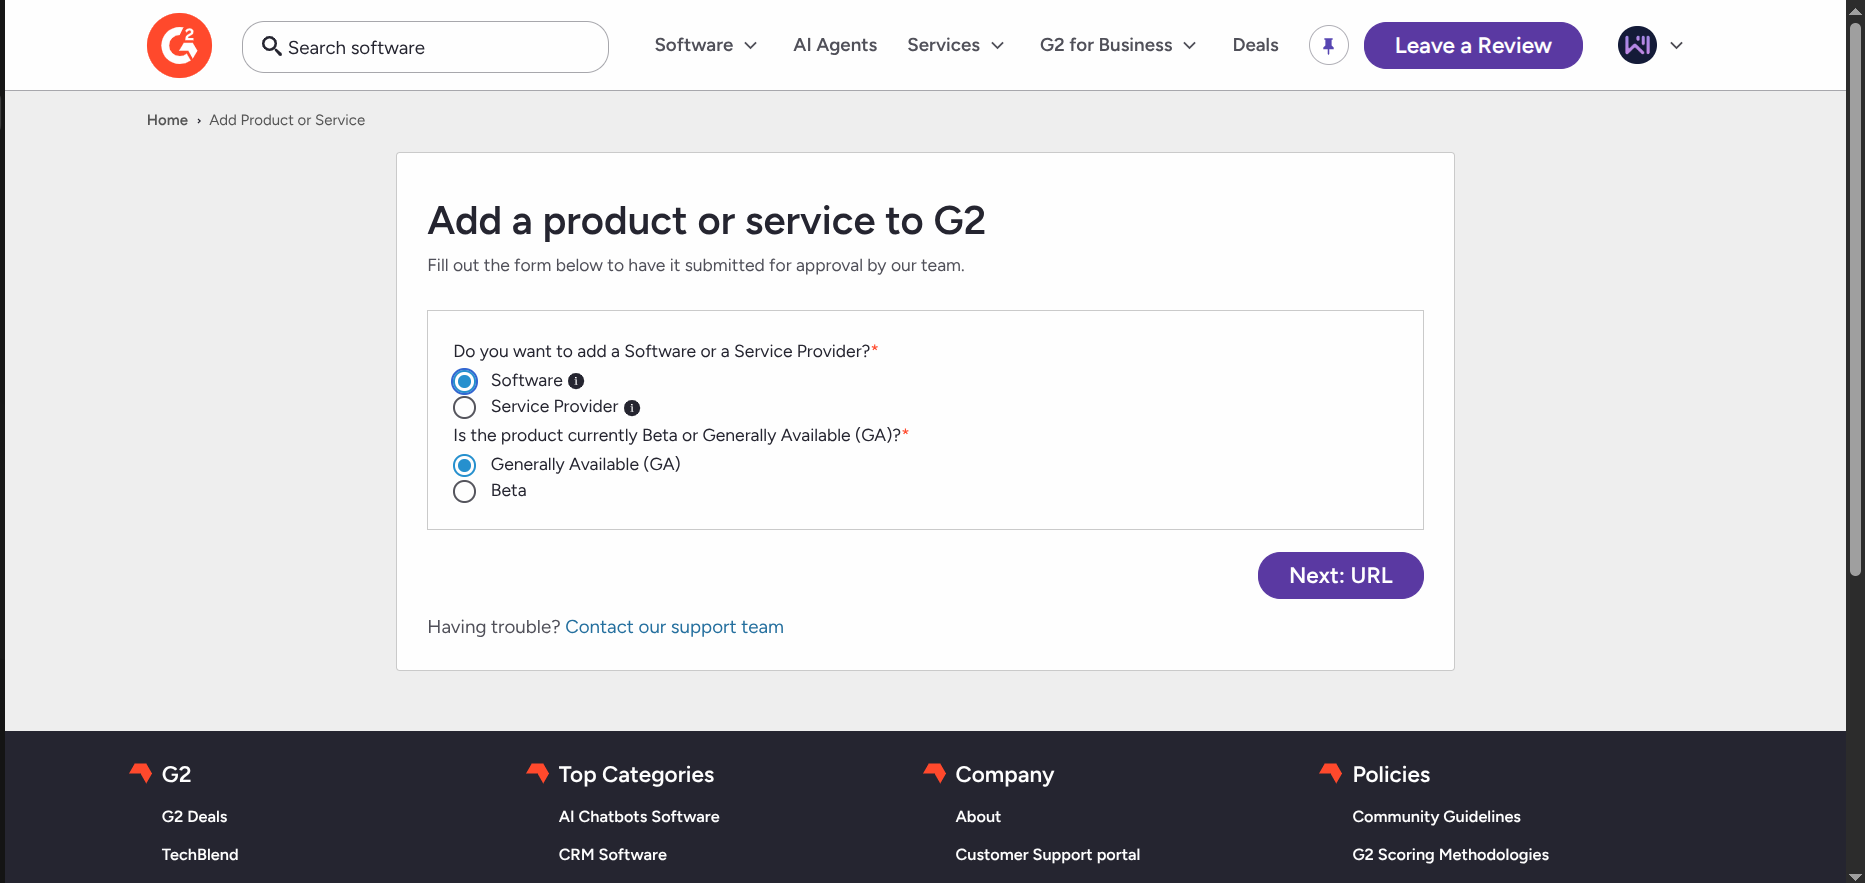Expand the Services dropdown menu

point(956,45)
